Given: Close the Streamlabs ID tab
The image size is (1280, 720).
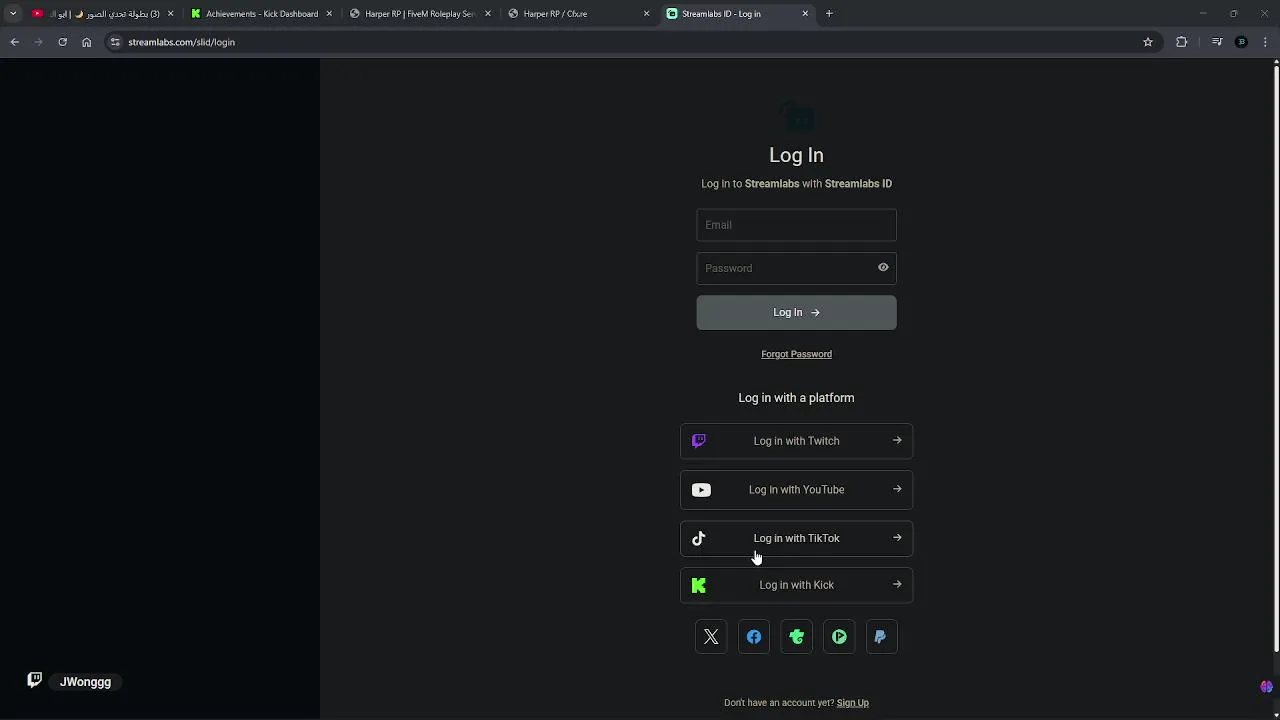Looking at the screenshot, I should tap(805, 14).
